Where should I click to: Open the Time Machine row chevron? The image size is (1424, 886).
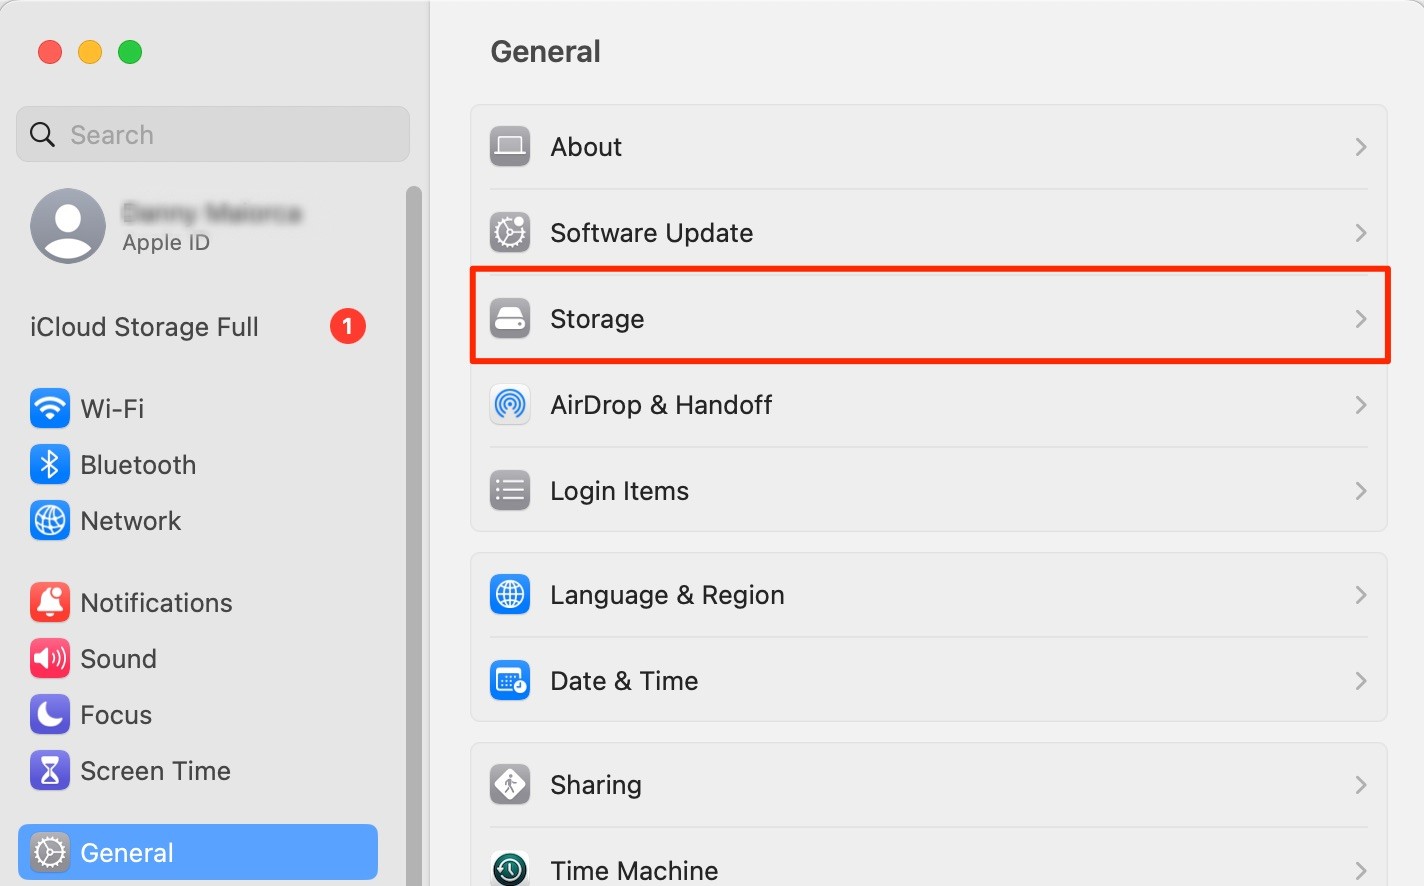pos(1361,870)
